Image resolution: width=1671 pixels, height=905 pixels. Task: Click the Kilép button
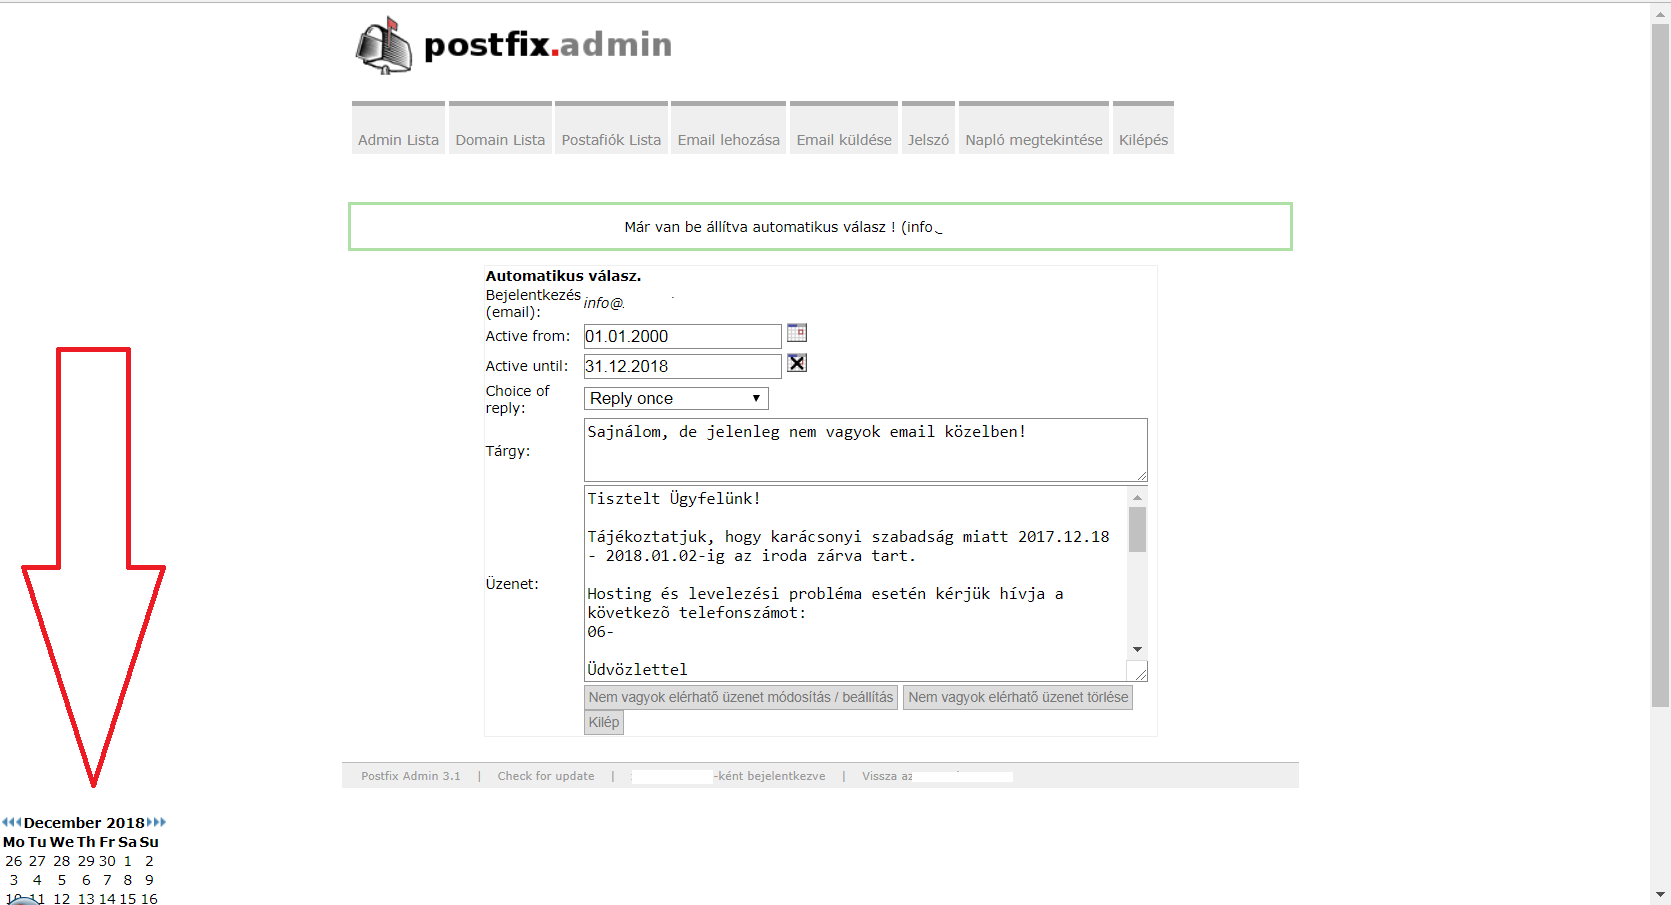point(603,721)
